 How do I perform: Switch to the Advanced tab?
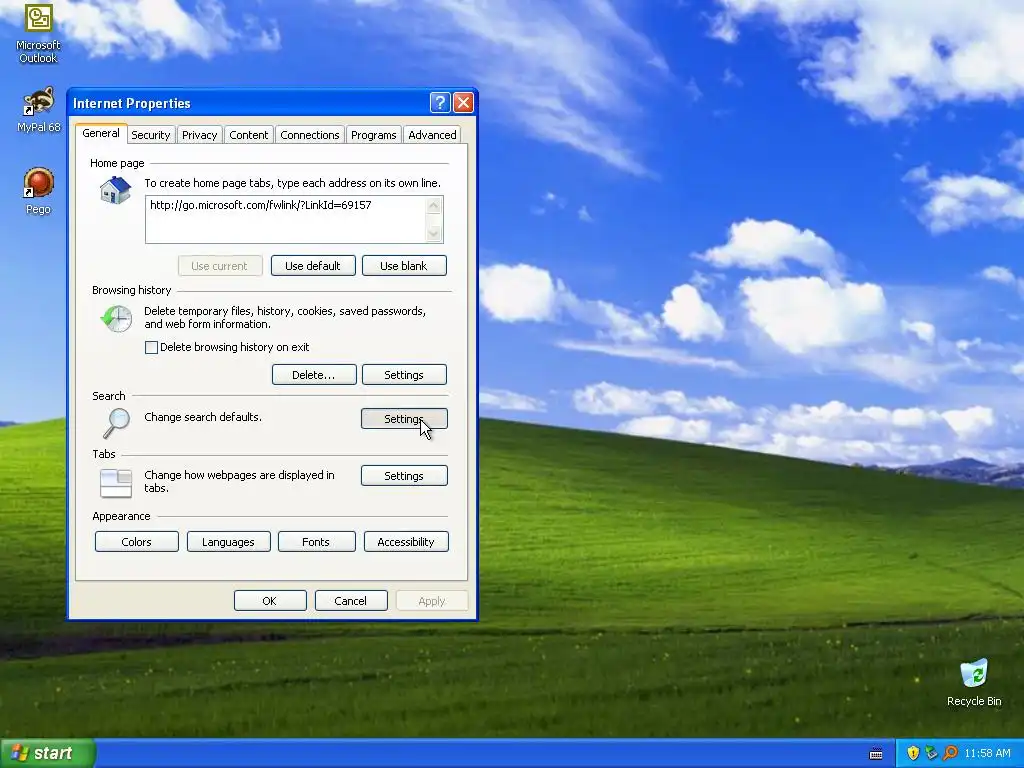click(432, 135)
